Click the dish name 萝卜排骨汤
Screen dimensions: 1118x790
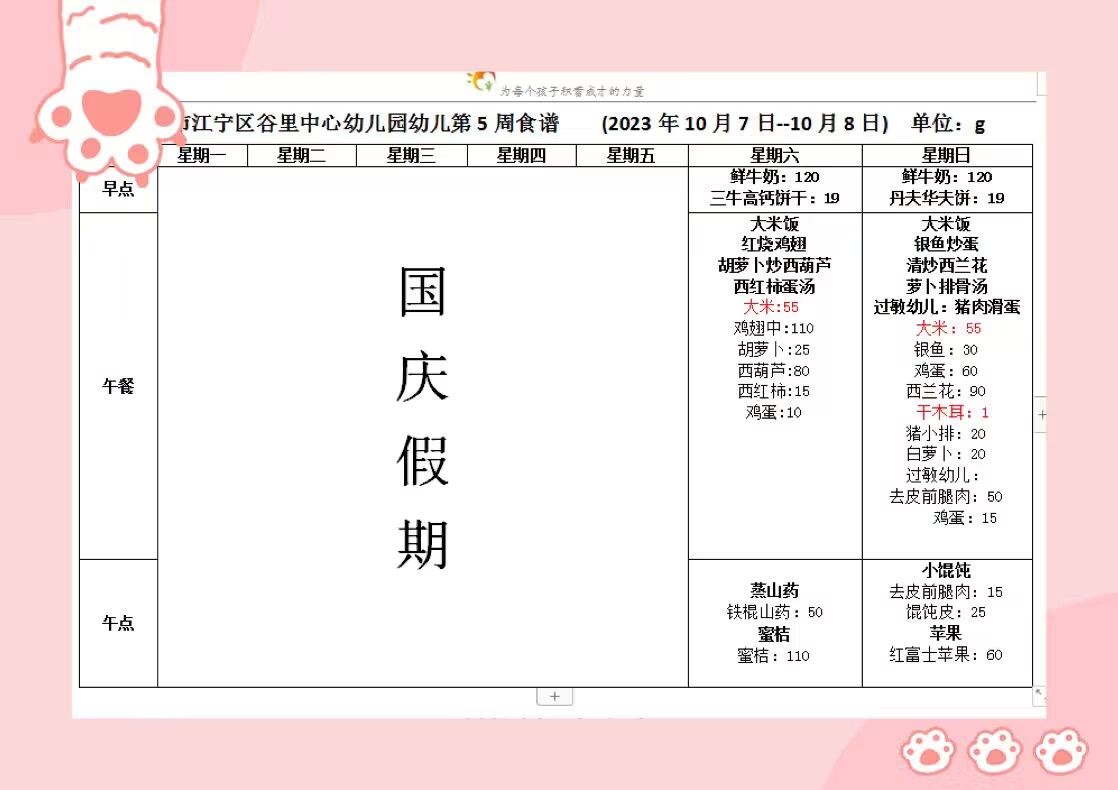click(x=947, y=287)
